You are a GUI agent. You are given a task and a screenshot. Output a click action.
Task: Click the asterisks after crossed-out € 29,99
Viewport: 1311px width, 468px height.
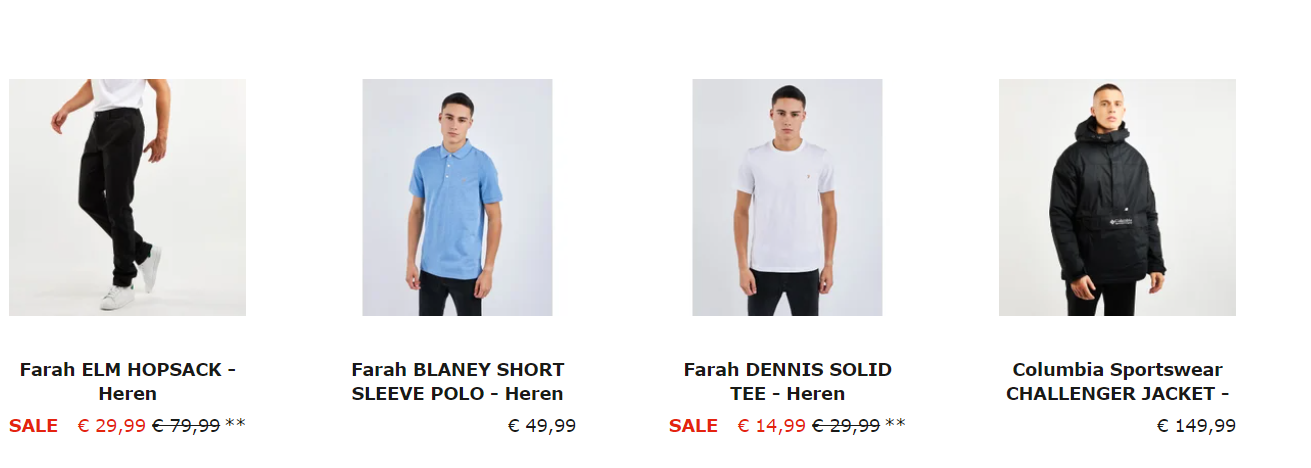pyautogui.click(x=895, y=424)
